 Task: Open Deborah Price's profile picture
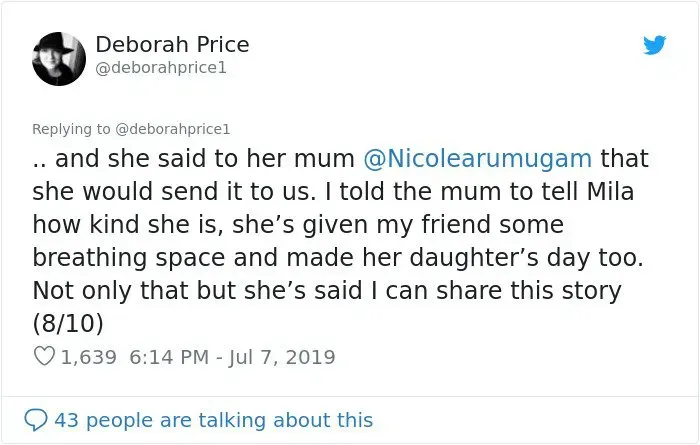(x=58, y=58)
